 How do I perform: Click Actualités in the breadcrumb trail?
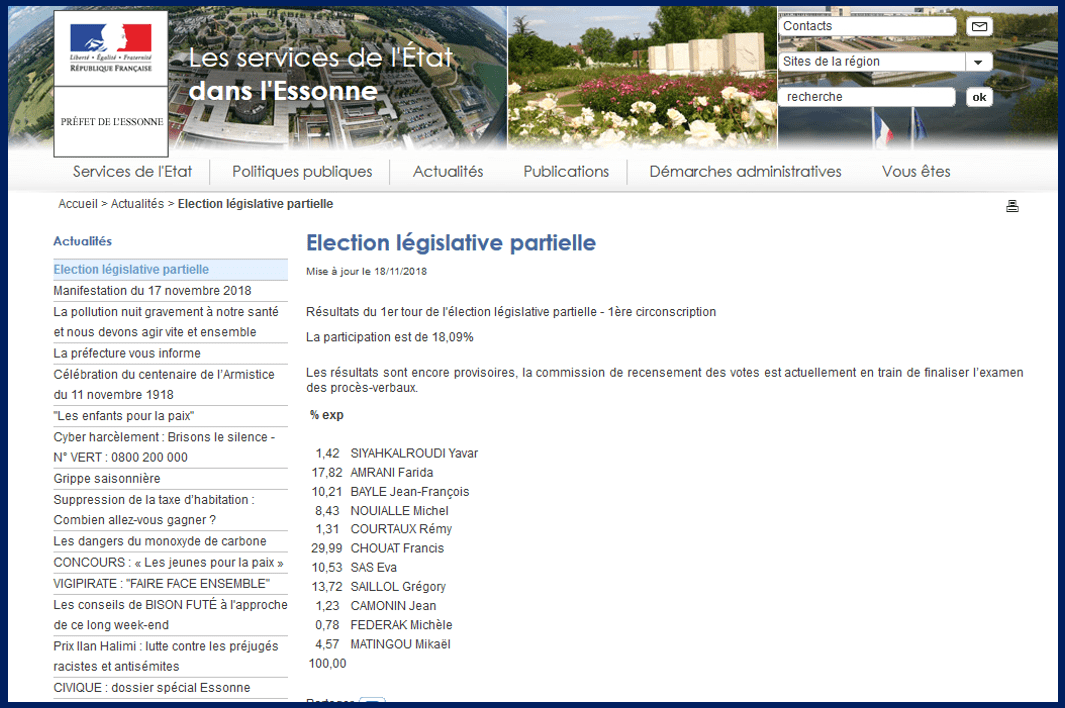pos(137,204)
